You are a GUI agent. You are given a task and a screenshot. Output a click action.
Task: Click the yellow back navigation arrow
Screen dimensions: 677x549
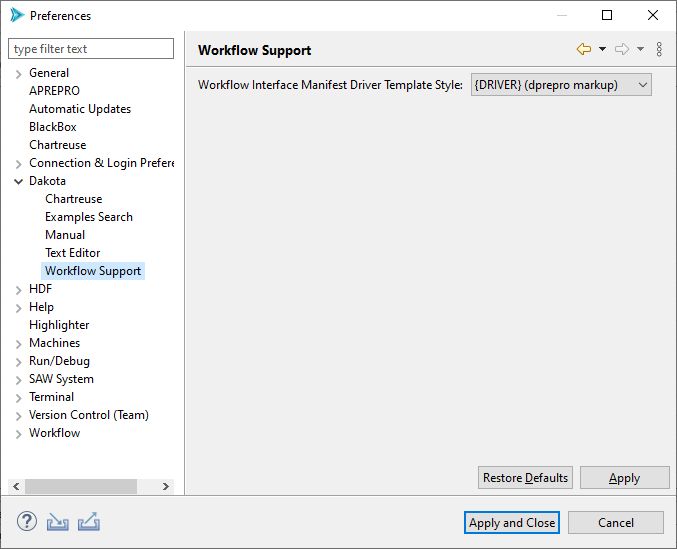click(584, 49)
